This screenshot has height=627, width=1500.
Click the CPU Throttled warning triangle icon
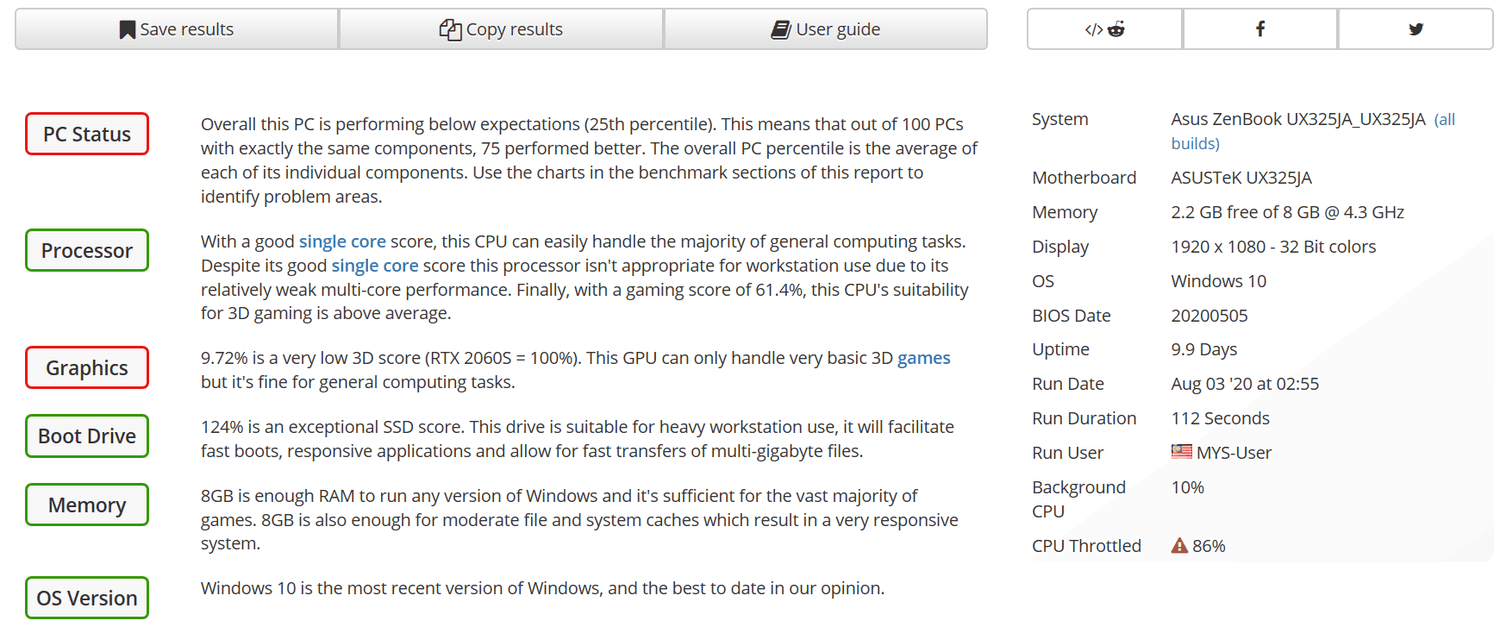(x=1180, y=546)
